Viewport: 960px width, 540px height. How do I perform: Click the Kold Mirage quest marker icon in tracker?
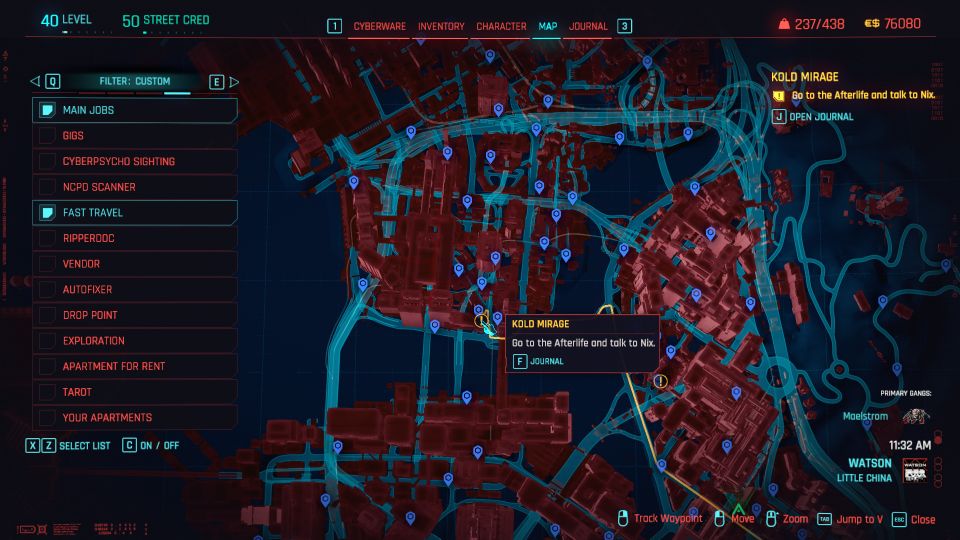[x=779, y=96]
